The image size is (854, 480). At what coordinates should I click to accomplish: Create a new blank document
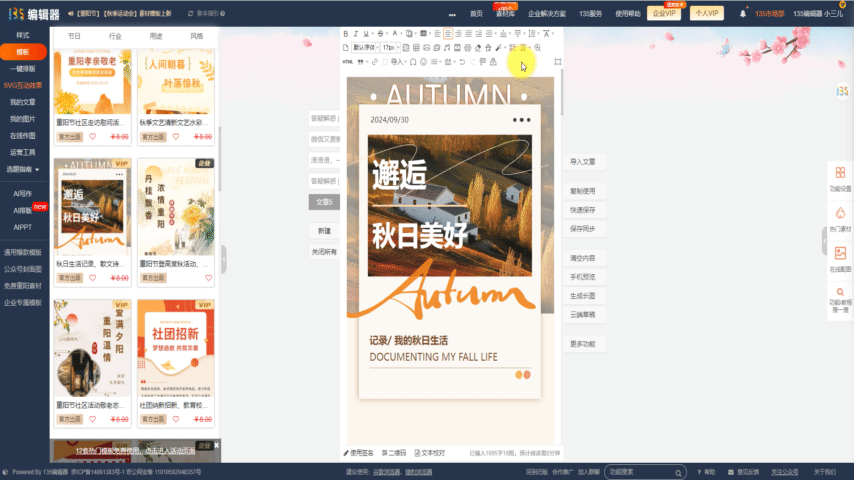pyautogui.click(x=346, y=48)
